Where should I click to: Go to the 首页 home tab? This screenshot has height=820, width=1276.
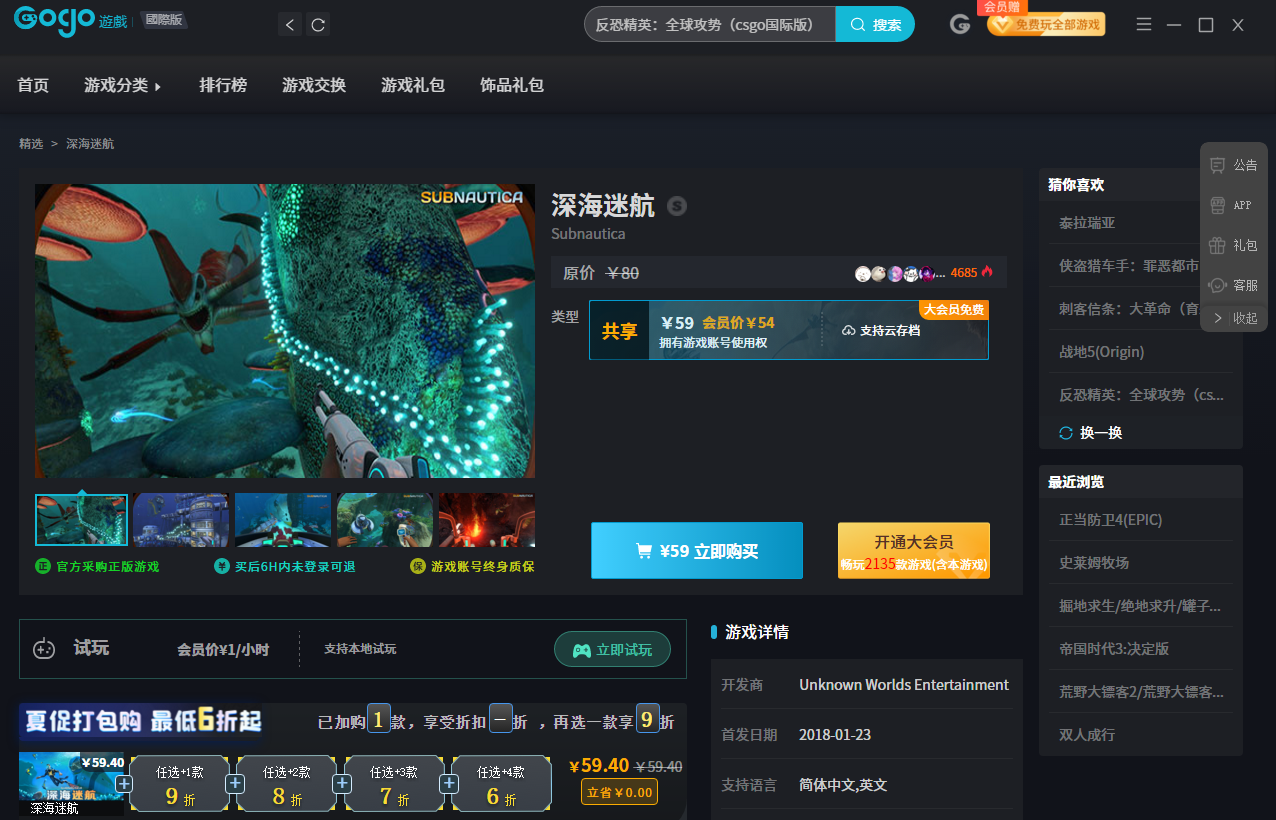[33, 85]
